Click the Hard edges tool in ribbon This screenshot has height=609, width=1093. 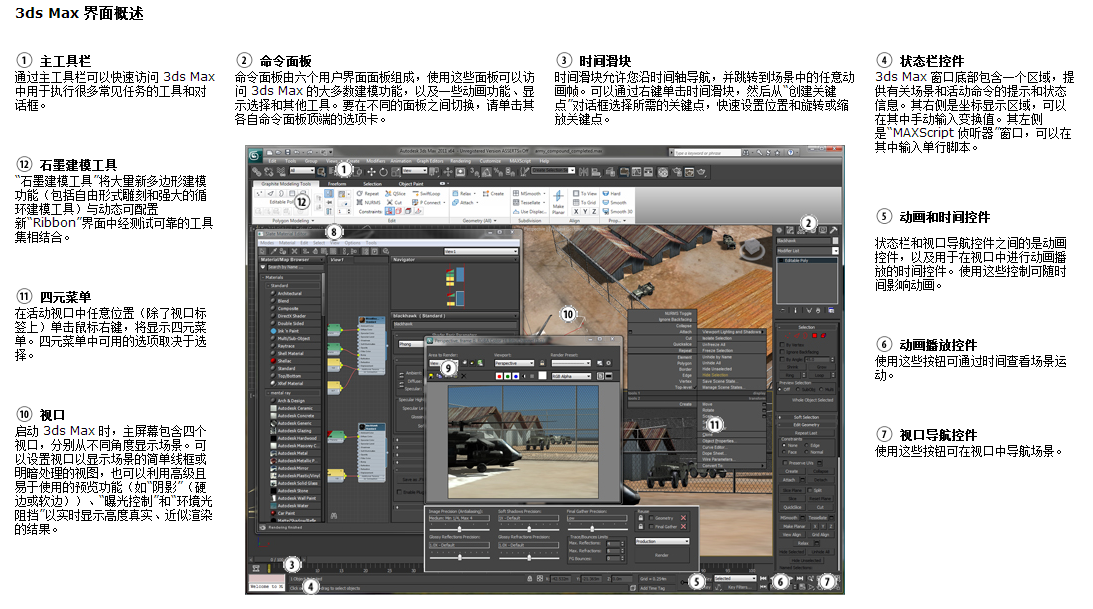pos(611,194)
